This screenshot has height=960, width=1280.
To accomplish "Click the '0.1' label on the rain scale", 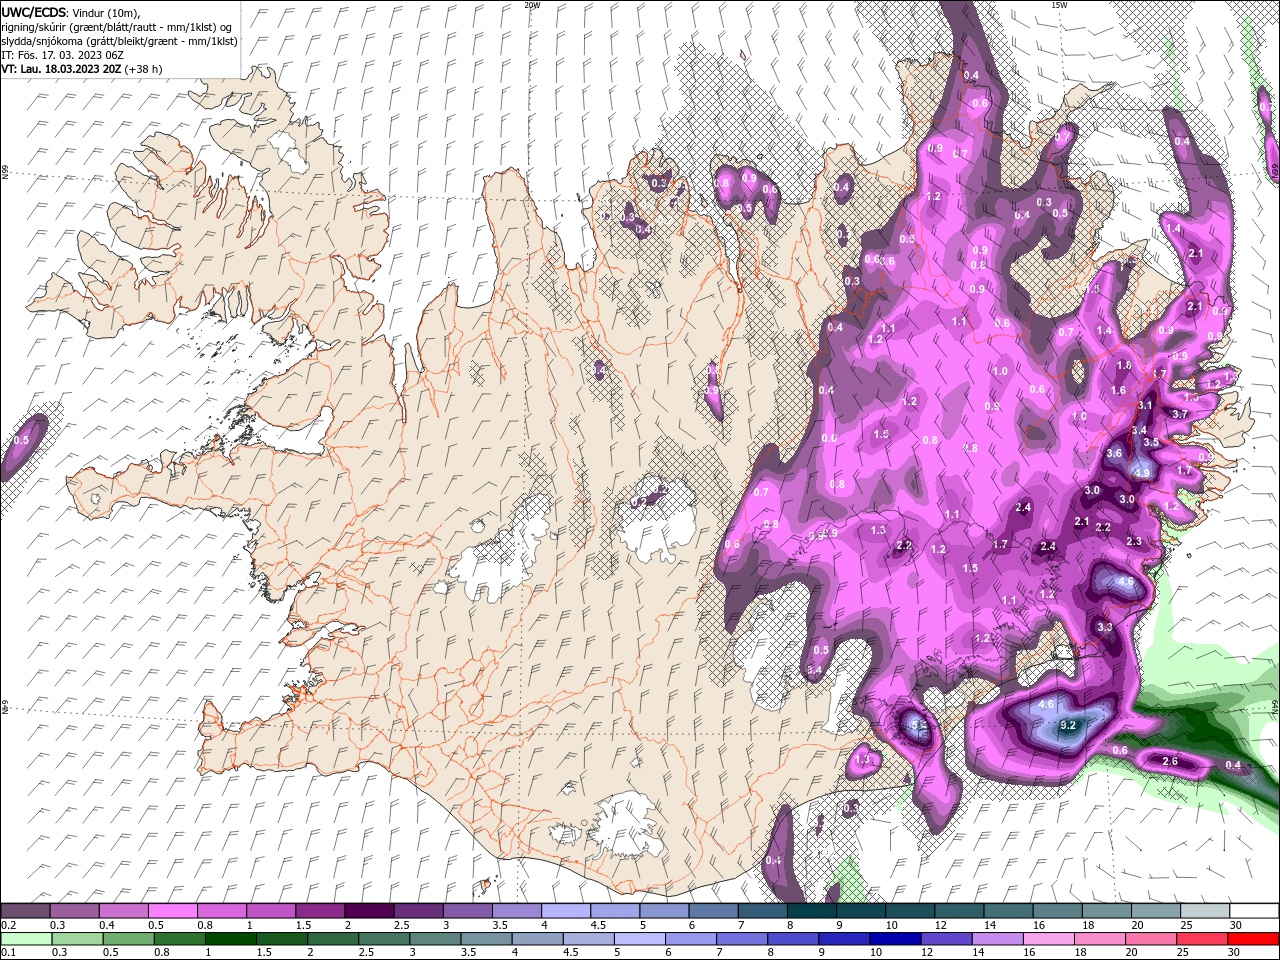I will (x=8, y=953).
